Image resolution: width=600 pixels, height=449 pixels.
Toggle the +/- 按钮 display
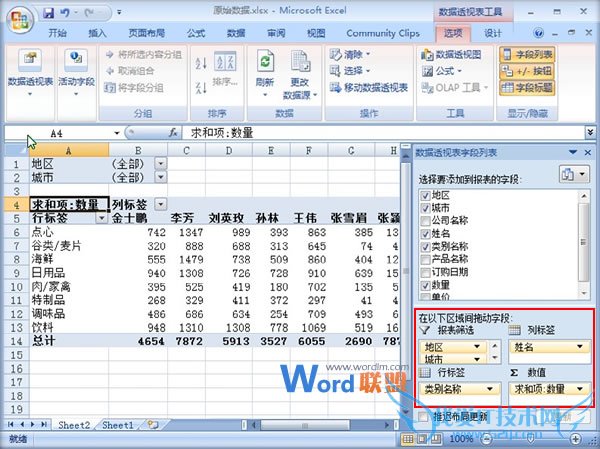527,71
